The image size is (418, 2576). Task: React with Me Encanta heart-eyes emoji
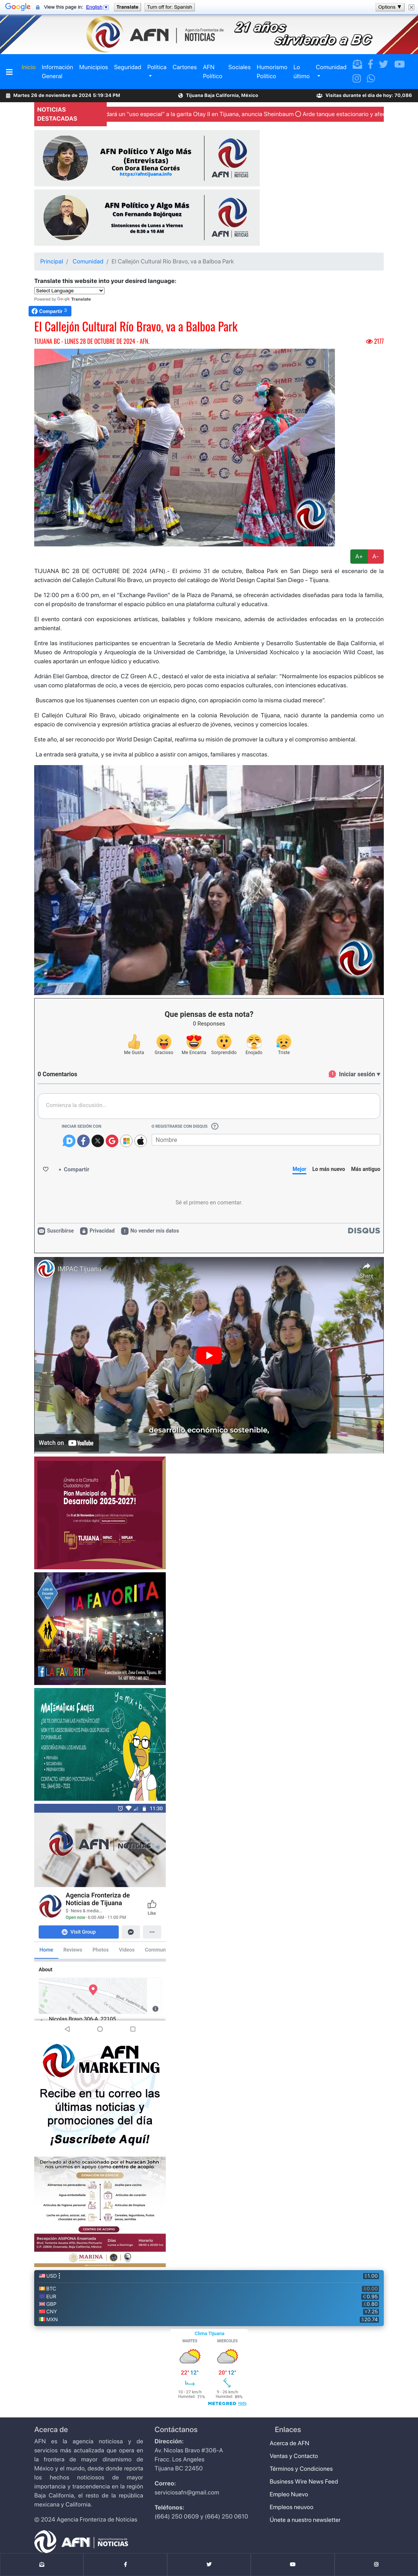tap(194, 1042)
